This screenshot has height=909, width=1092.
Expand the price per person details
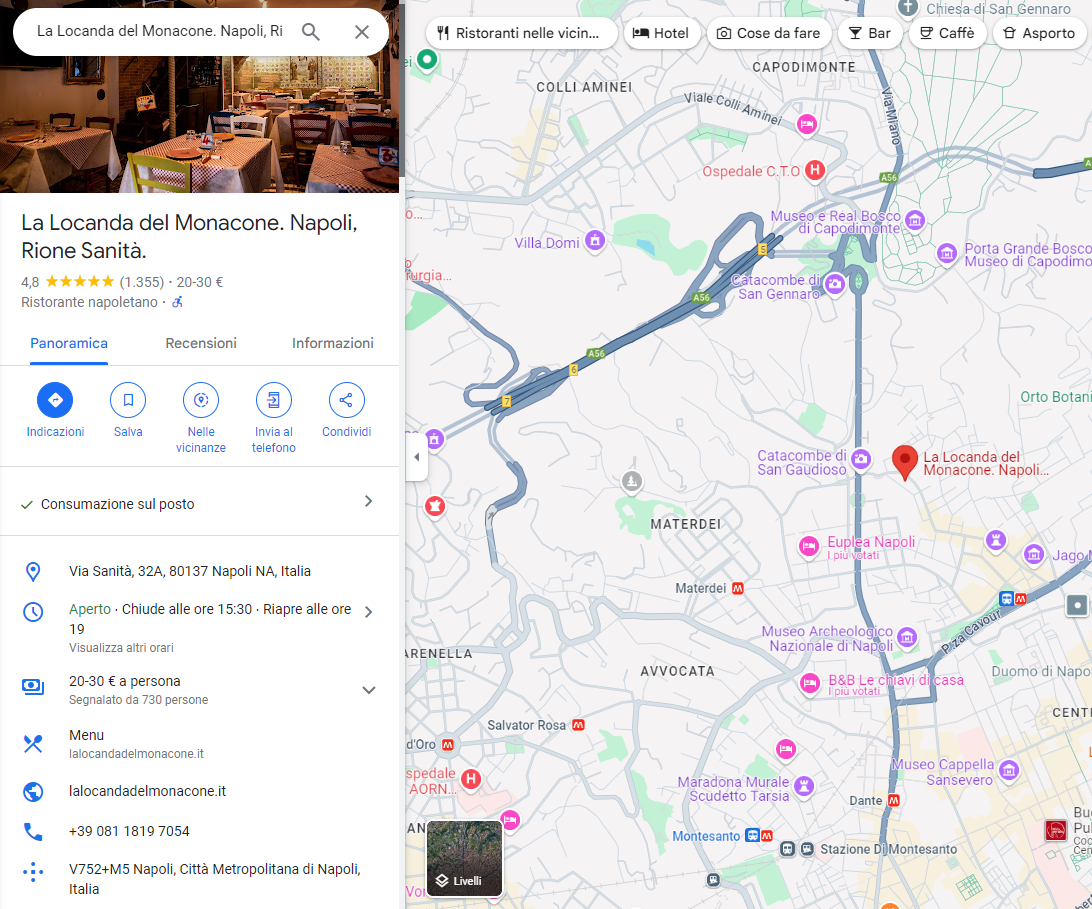[x=369, y=689]
